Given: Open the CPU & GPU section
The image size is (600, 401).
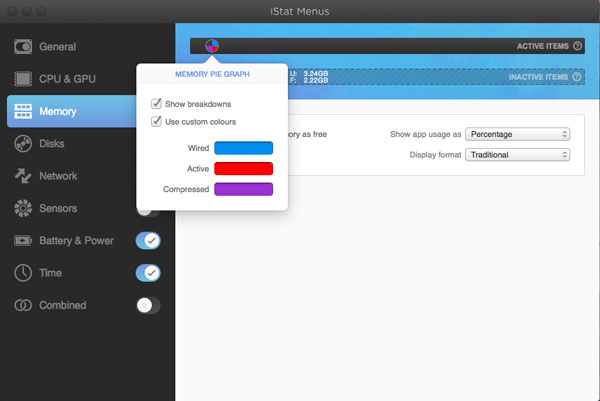Looking at the screenshot, I should coord(67,79).
